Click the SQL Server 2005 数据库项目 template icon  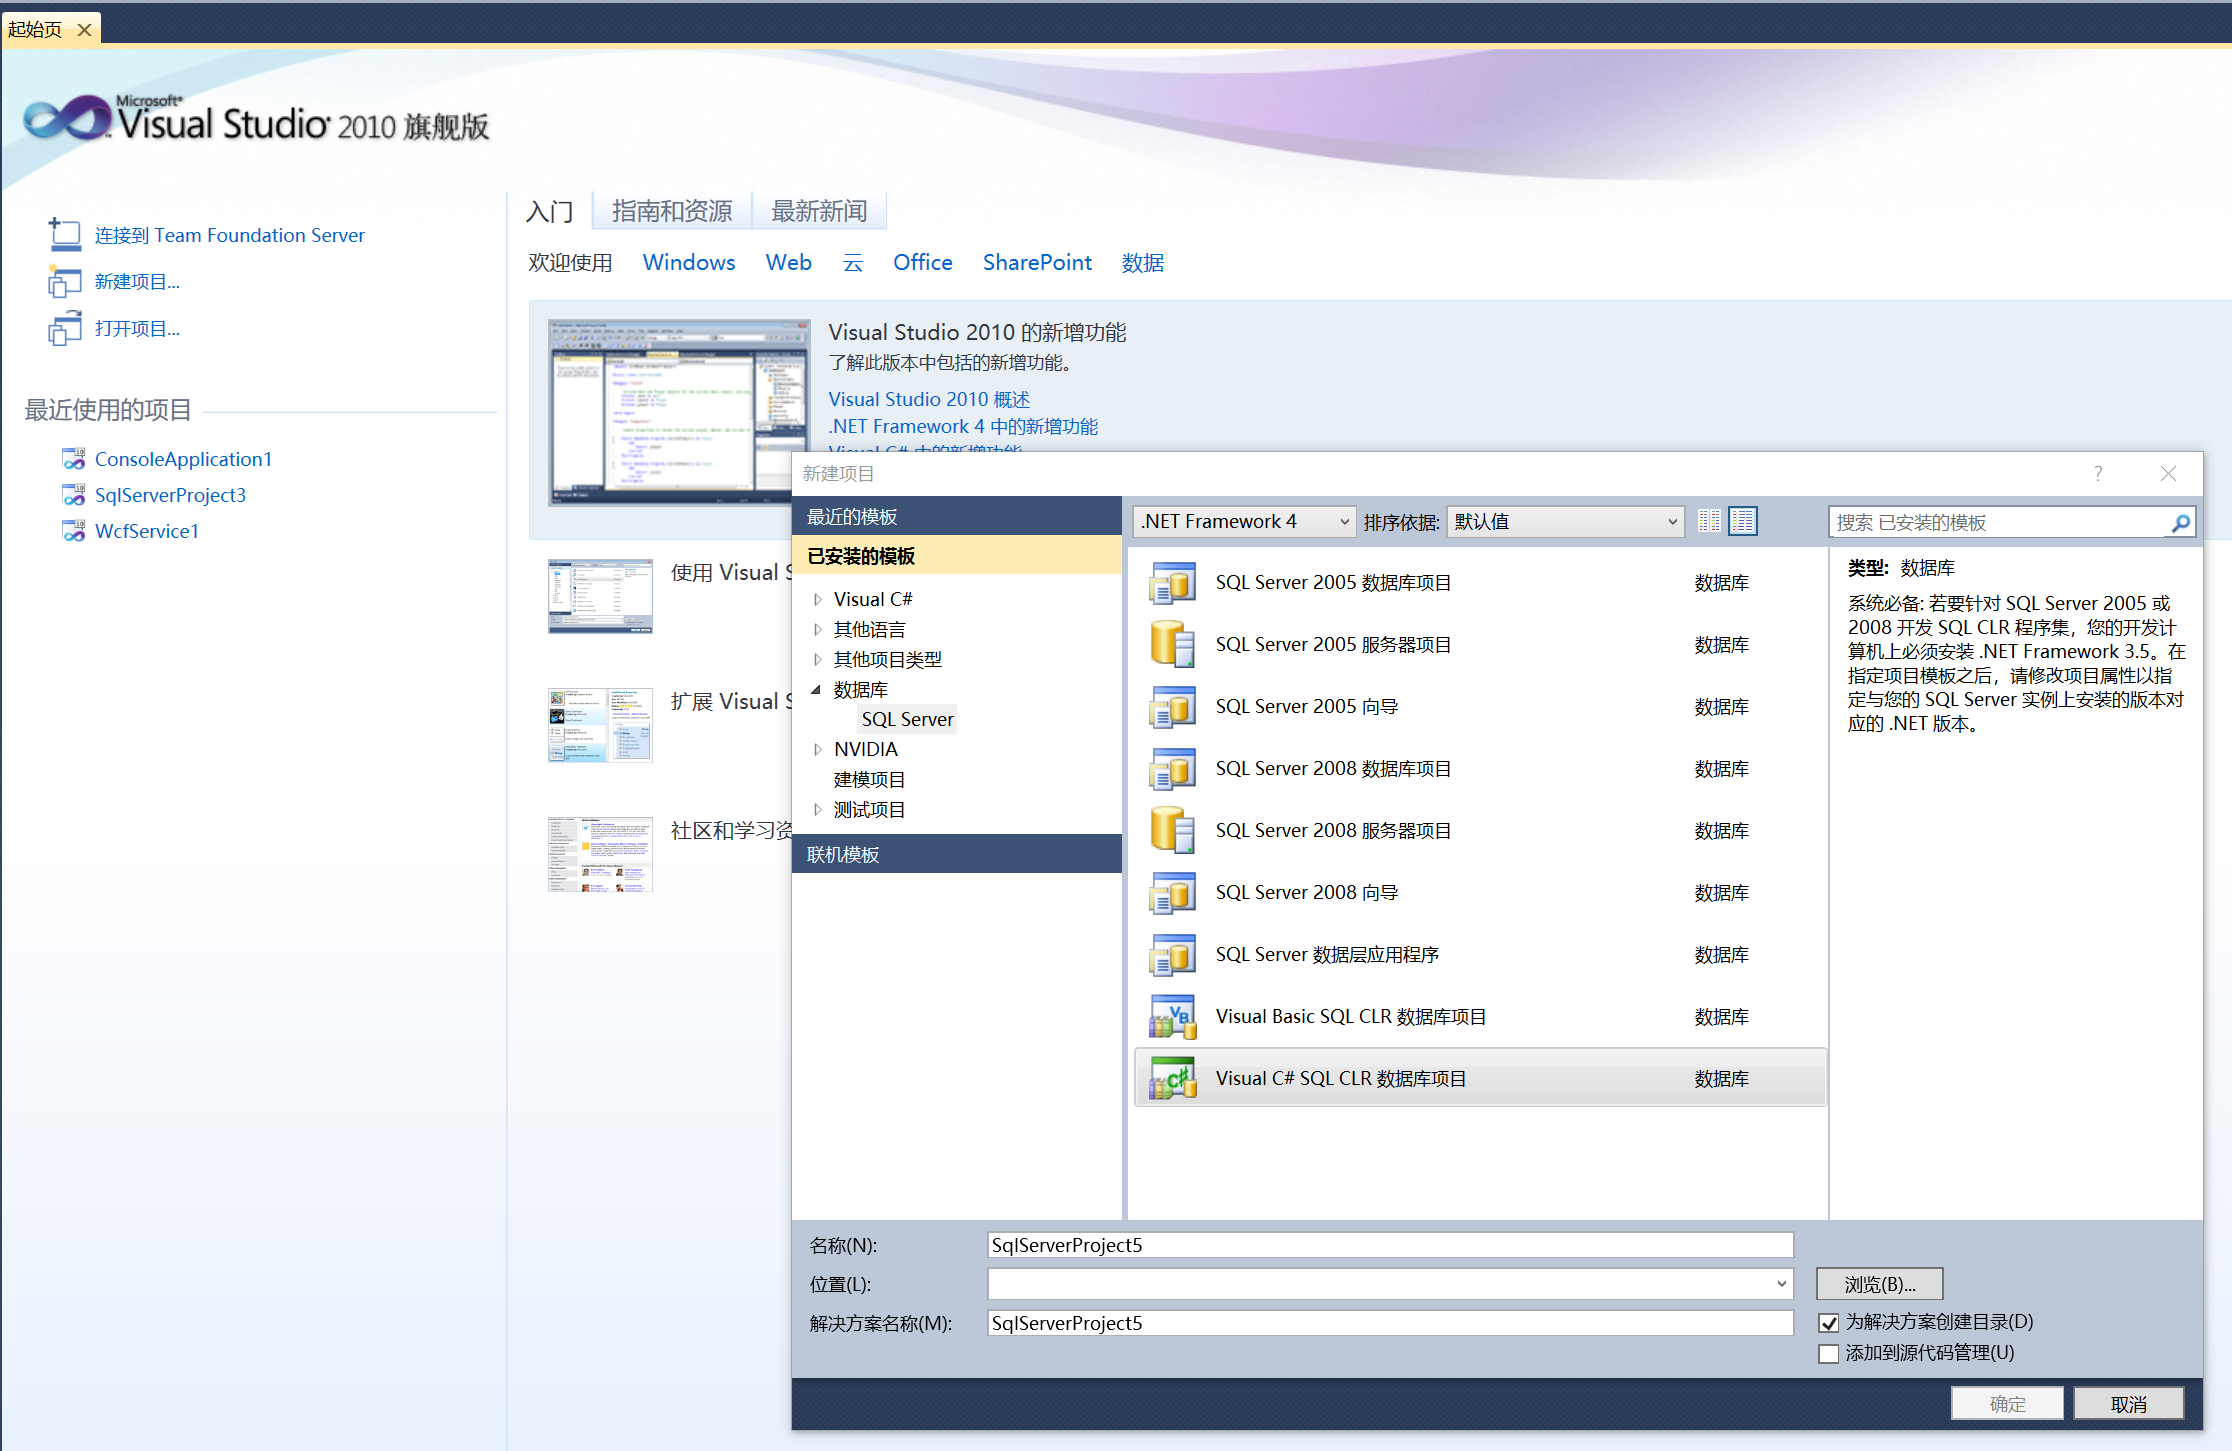1172,583
